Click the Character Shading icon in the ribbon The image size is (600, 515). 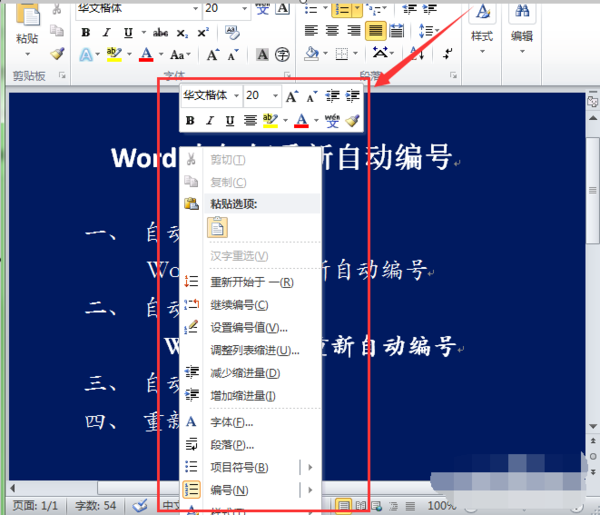point(262,55)
